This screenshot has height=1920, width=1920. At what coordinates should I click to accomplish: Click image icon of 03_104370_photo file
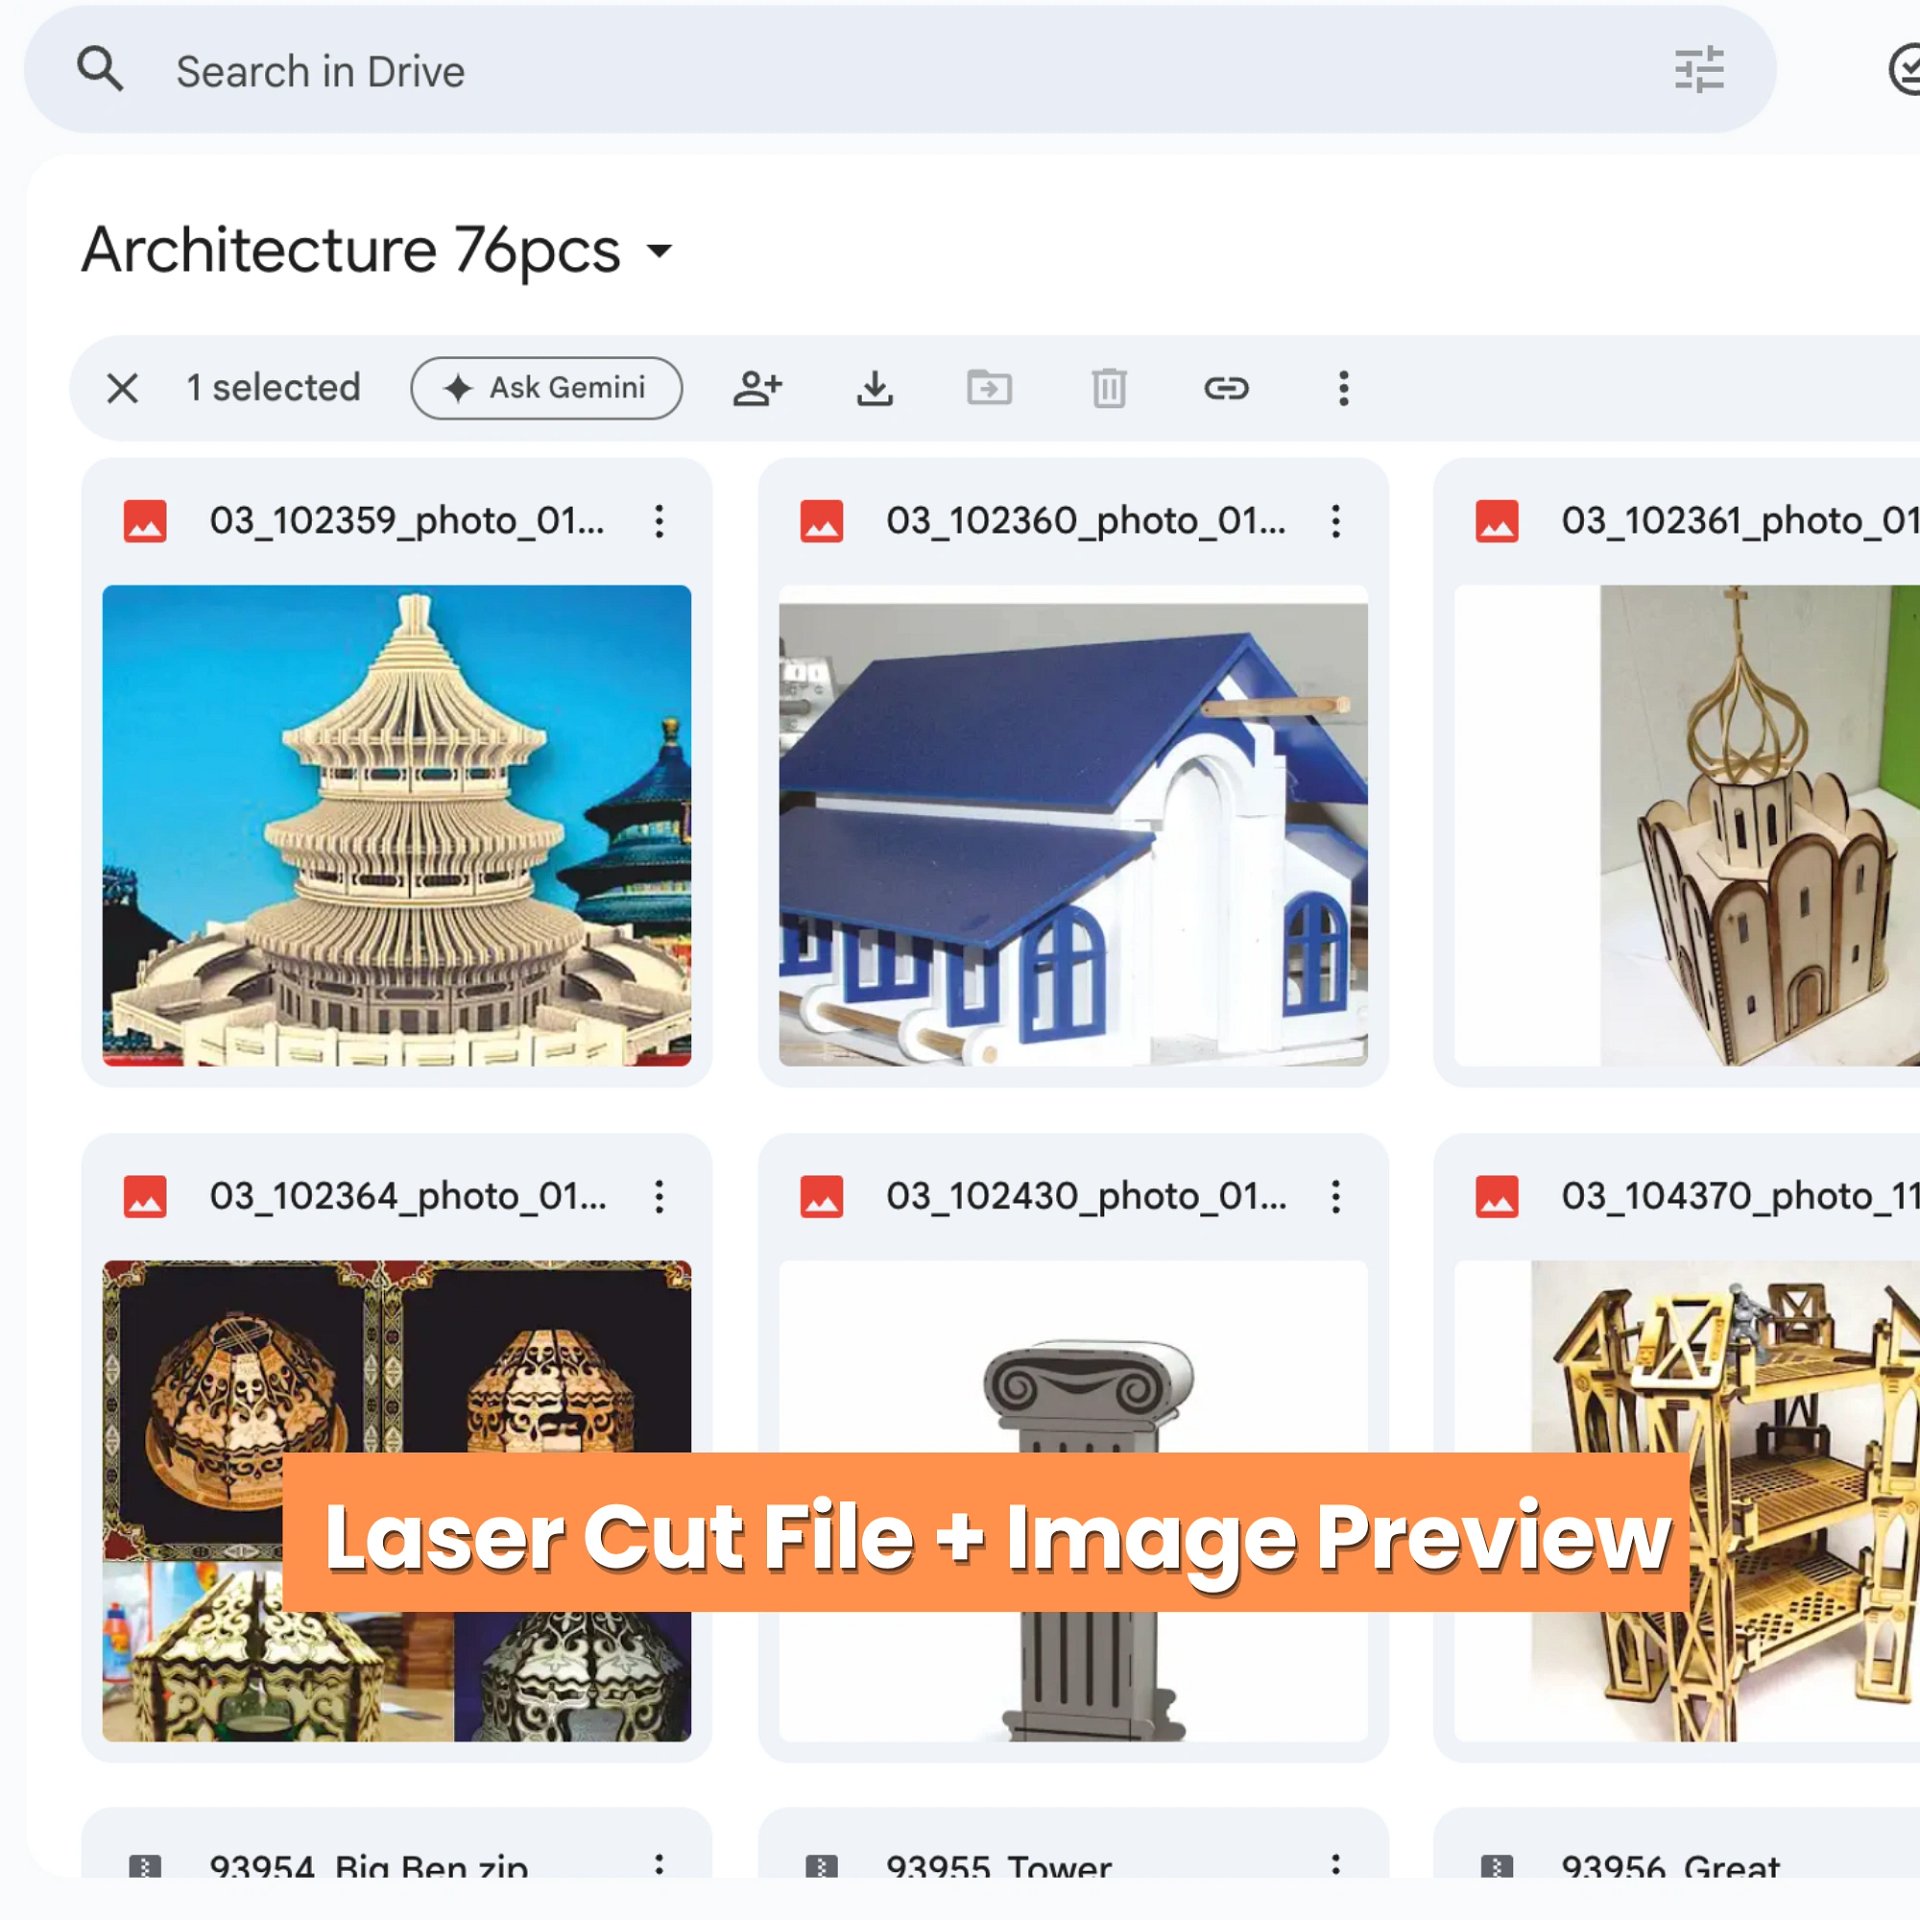tap(1497, 1196)
